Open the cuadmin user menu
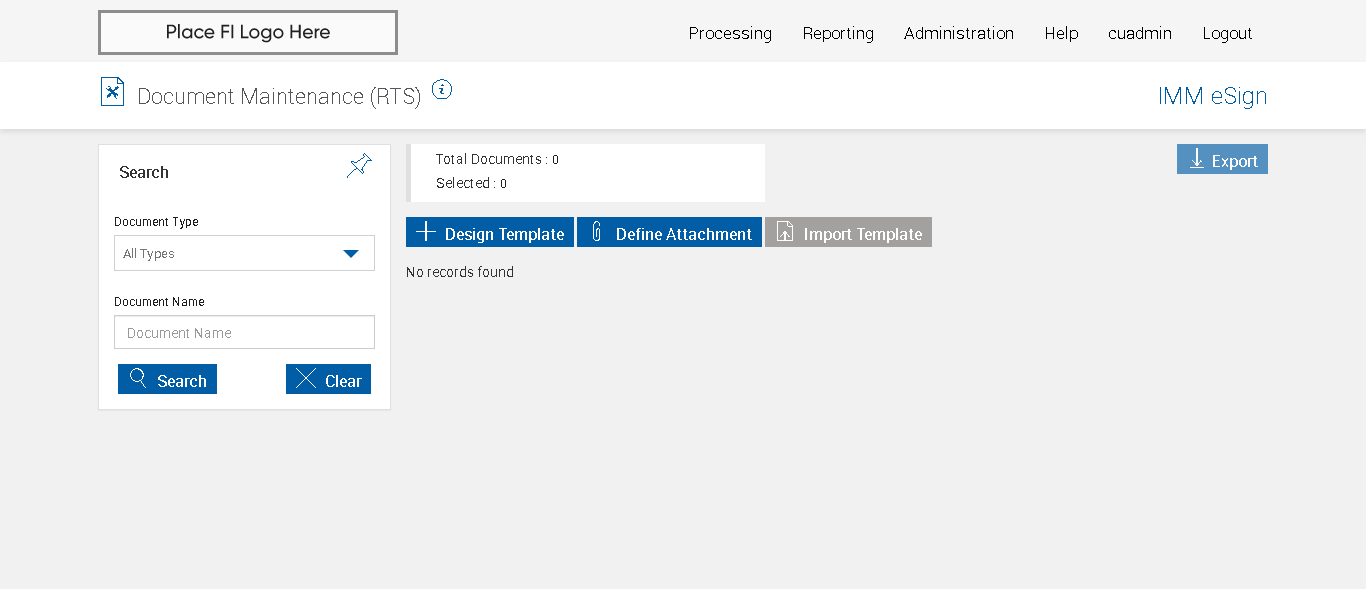1366x589 pixels. click(1139, 33)
